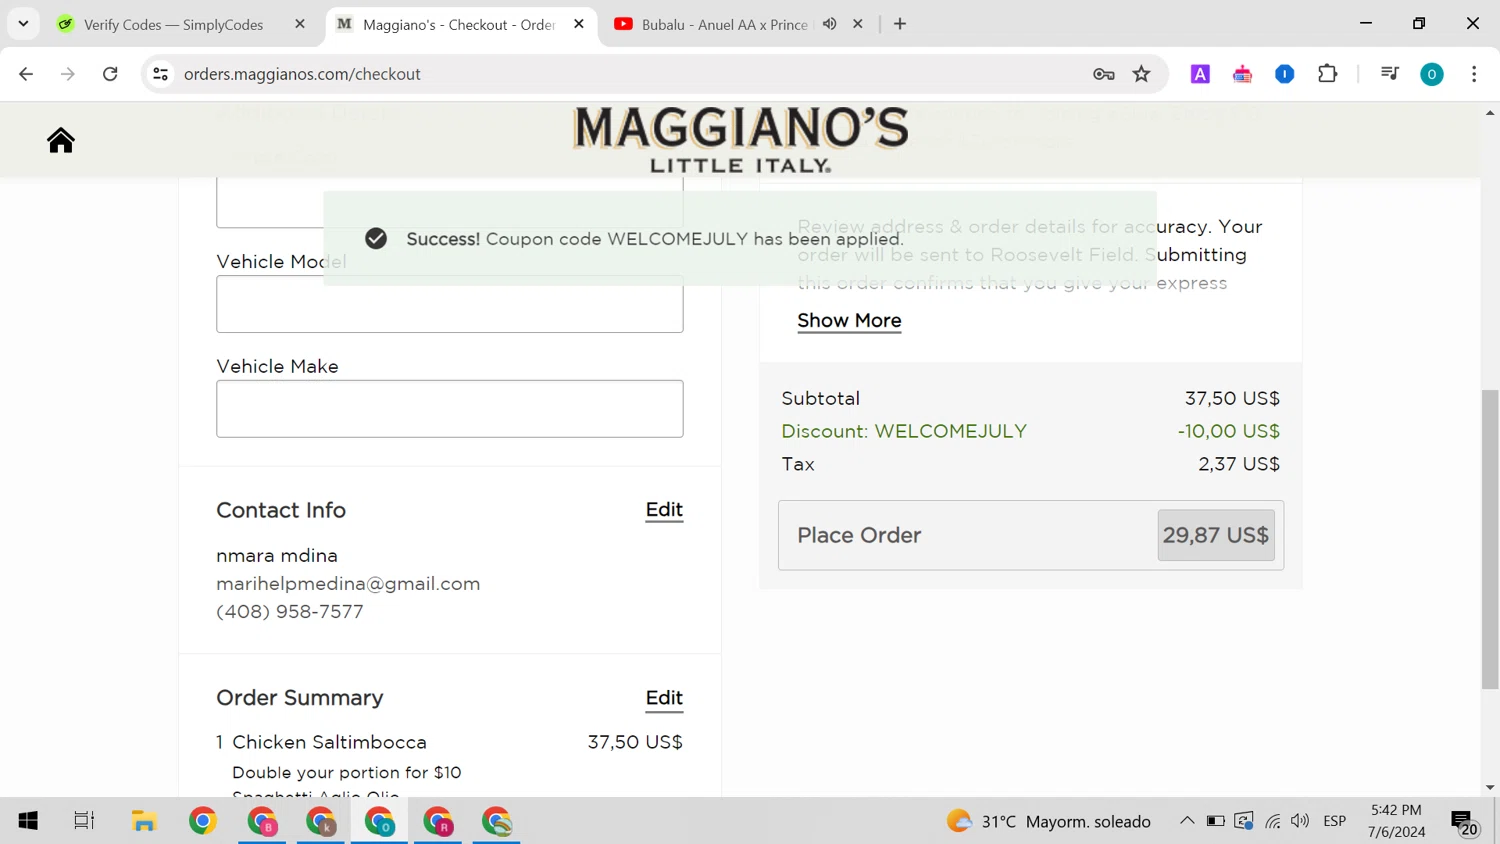The image size is (1500, 844).
Task: Click the Vehicle Make input field
Action: click(450, 409)
